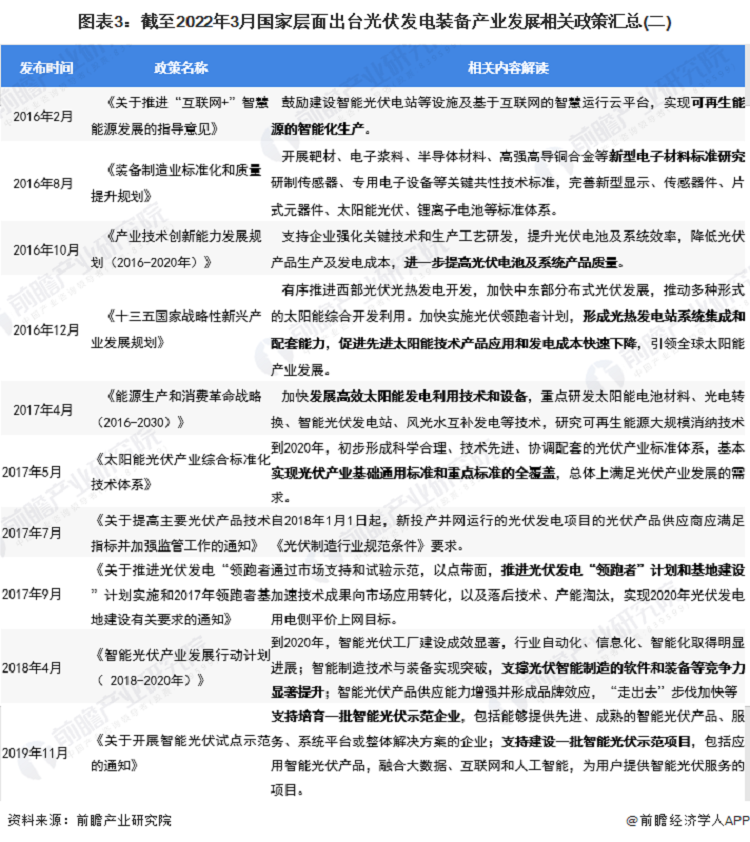Select the 2016年12月 date cell
This screenshot has width=750, height=842.
click(46, 330)
